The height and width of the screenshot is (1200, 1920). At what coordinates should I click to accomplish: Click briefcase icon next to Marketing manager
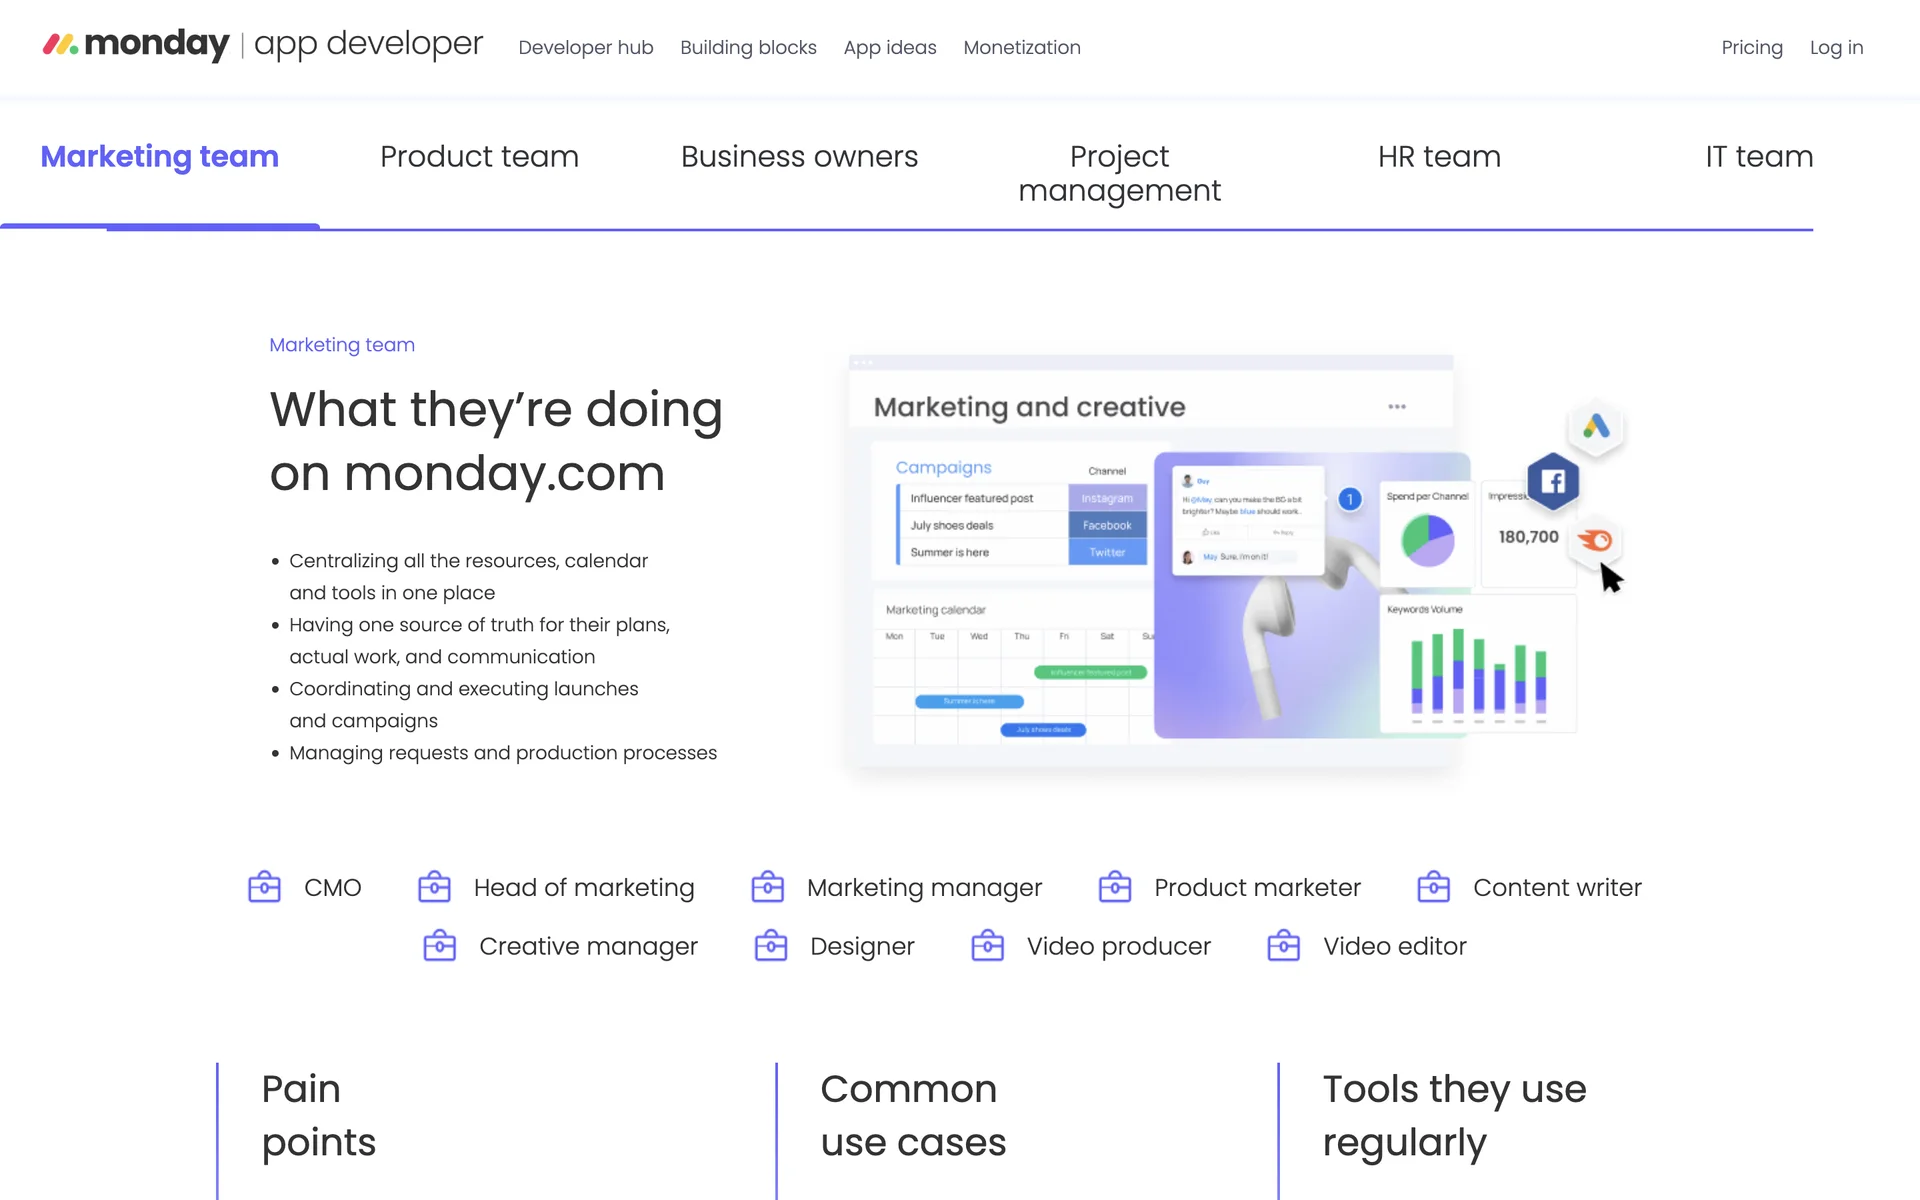point(767,887)
